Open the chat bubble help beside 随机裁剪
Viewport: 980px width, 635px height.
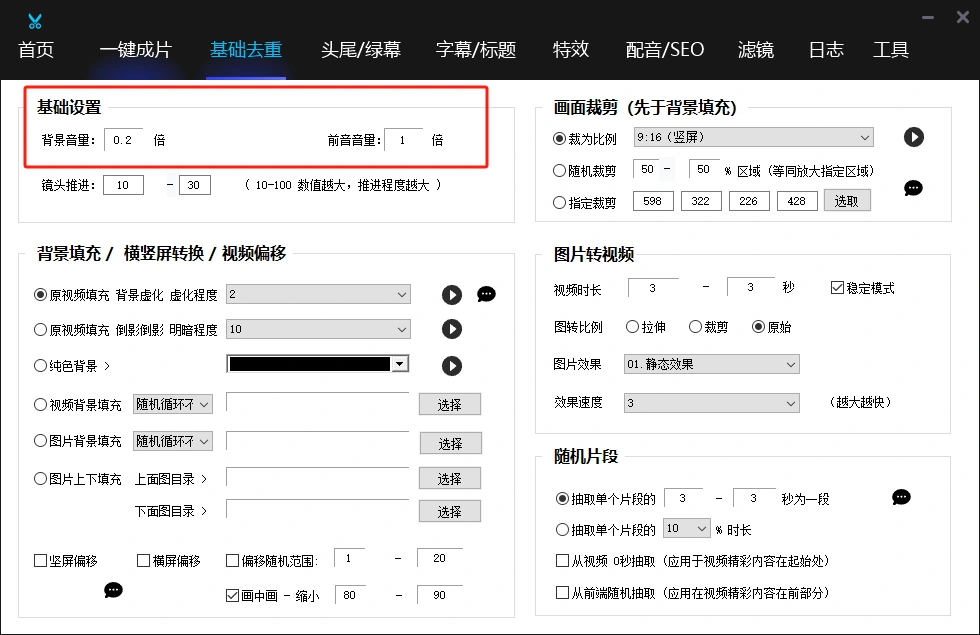coord(913,188)
